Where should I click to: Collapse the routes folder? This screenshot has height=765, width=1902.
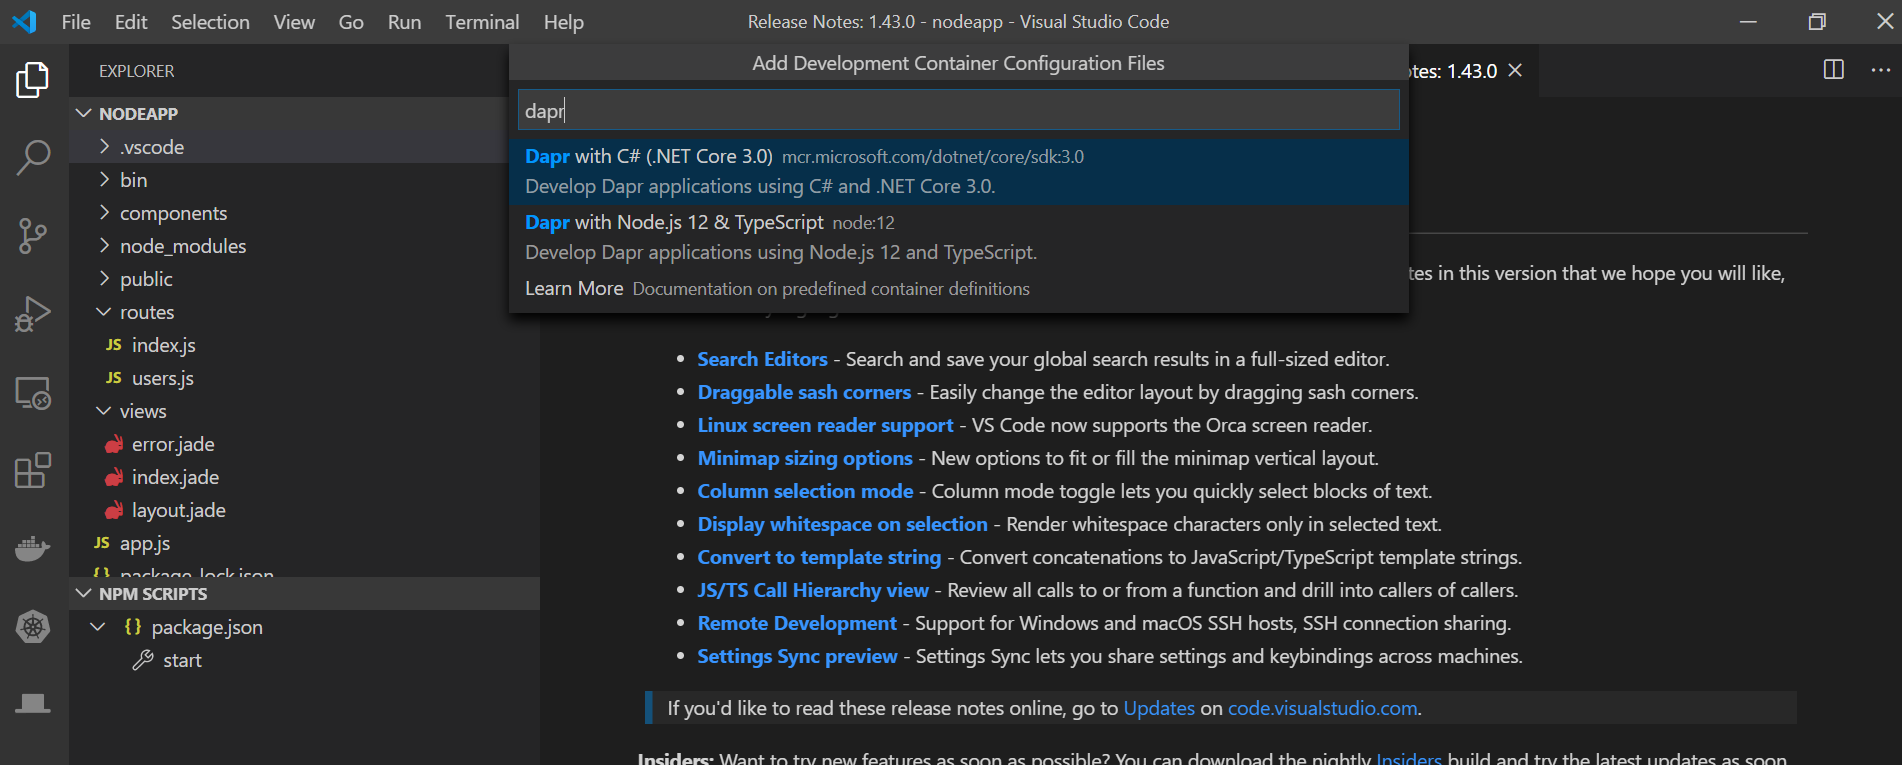[x=146, y=312]
